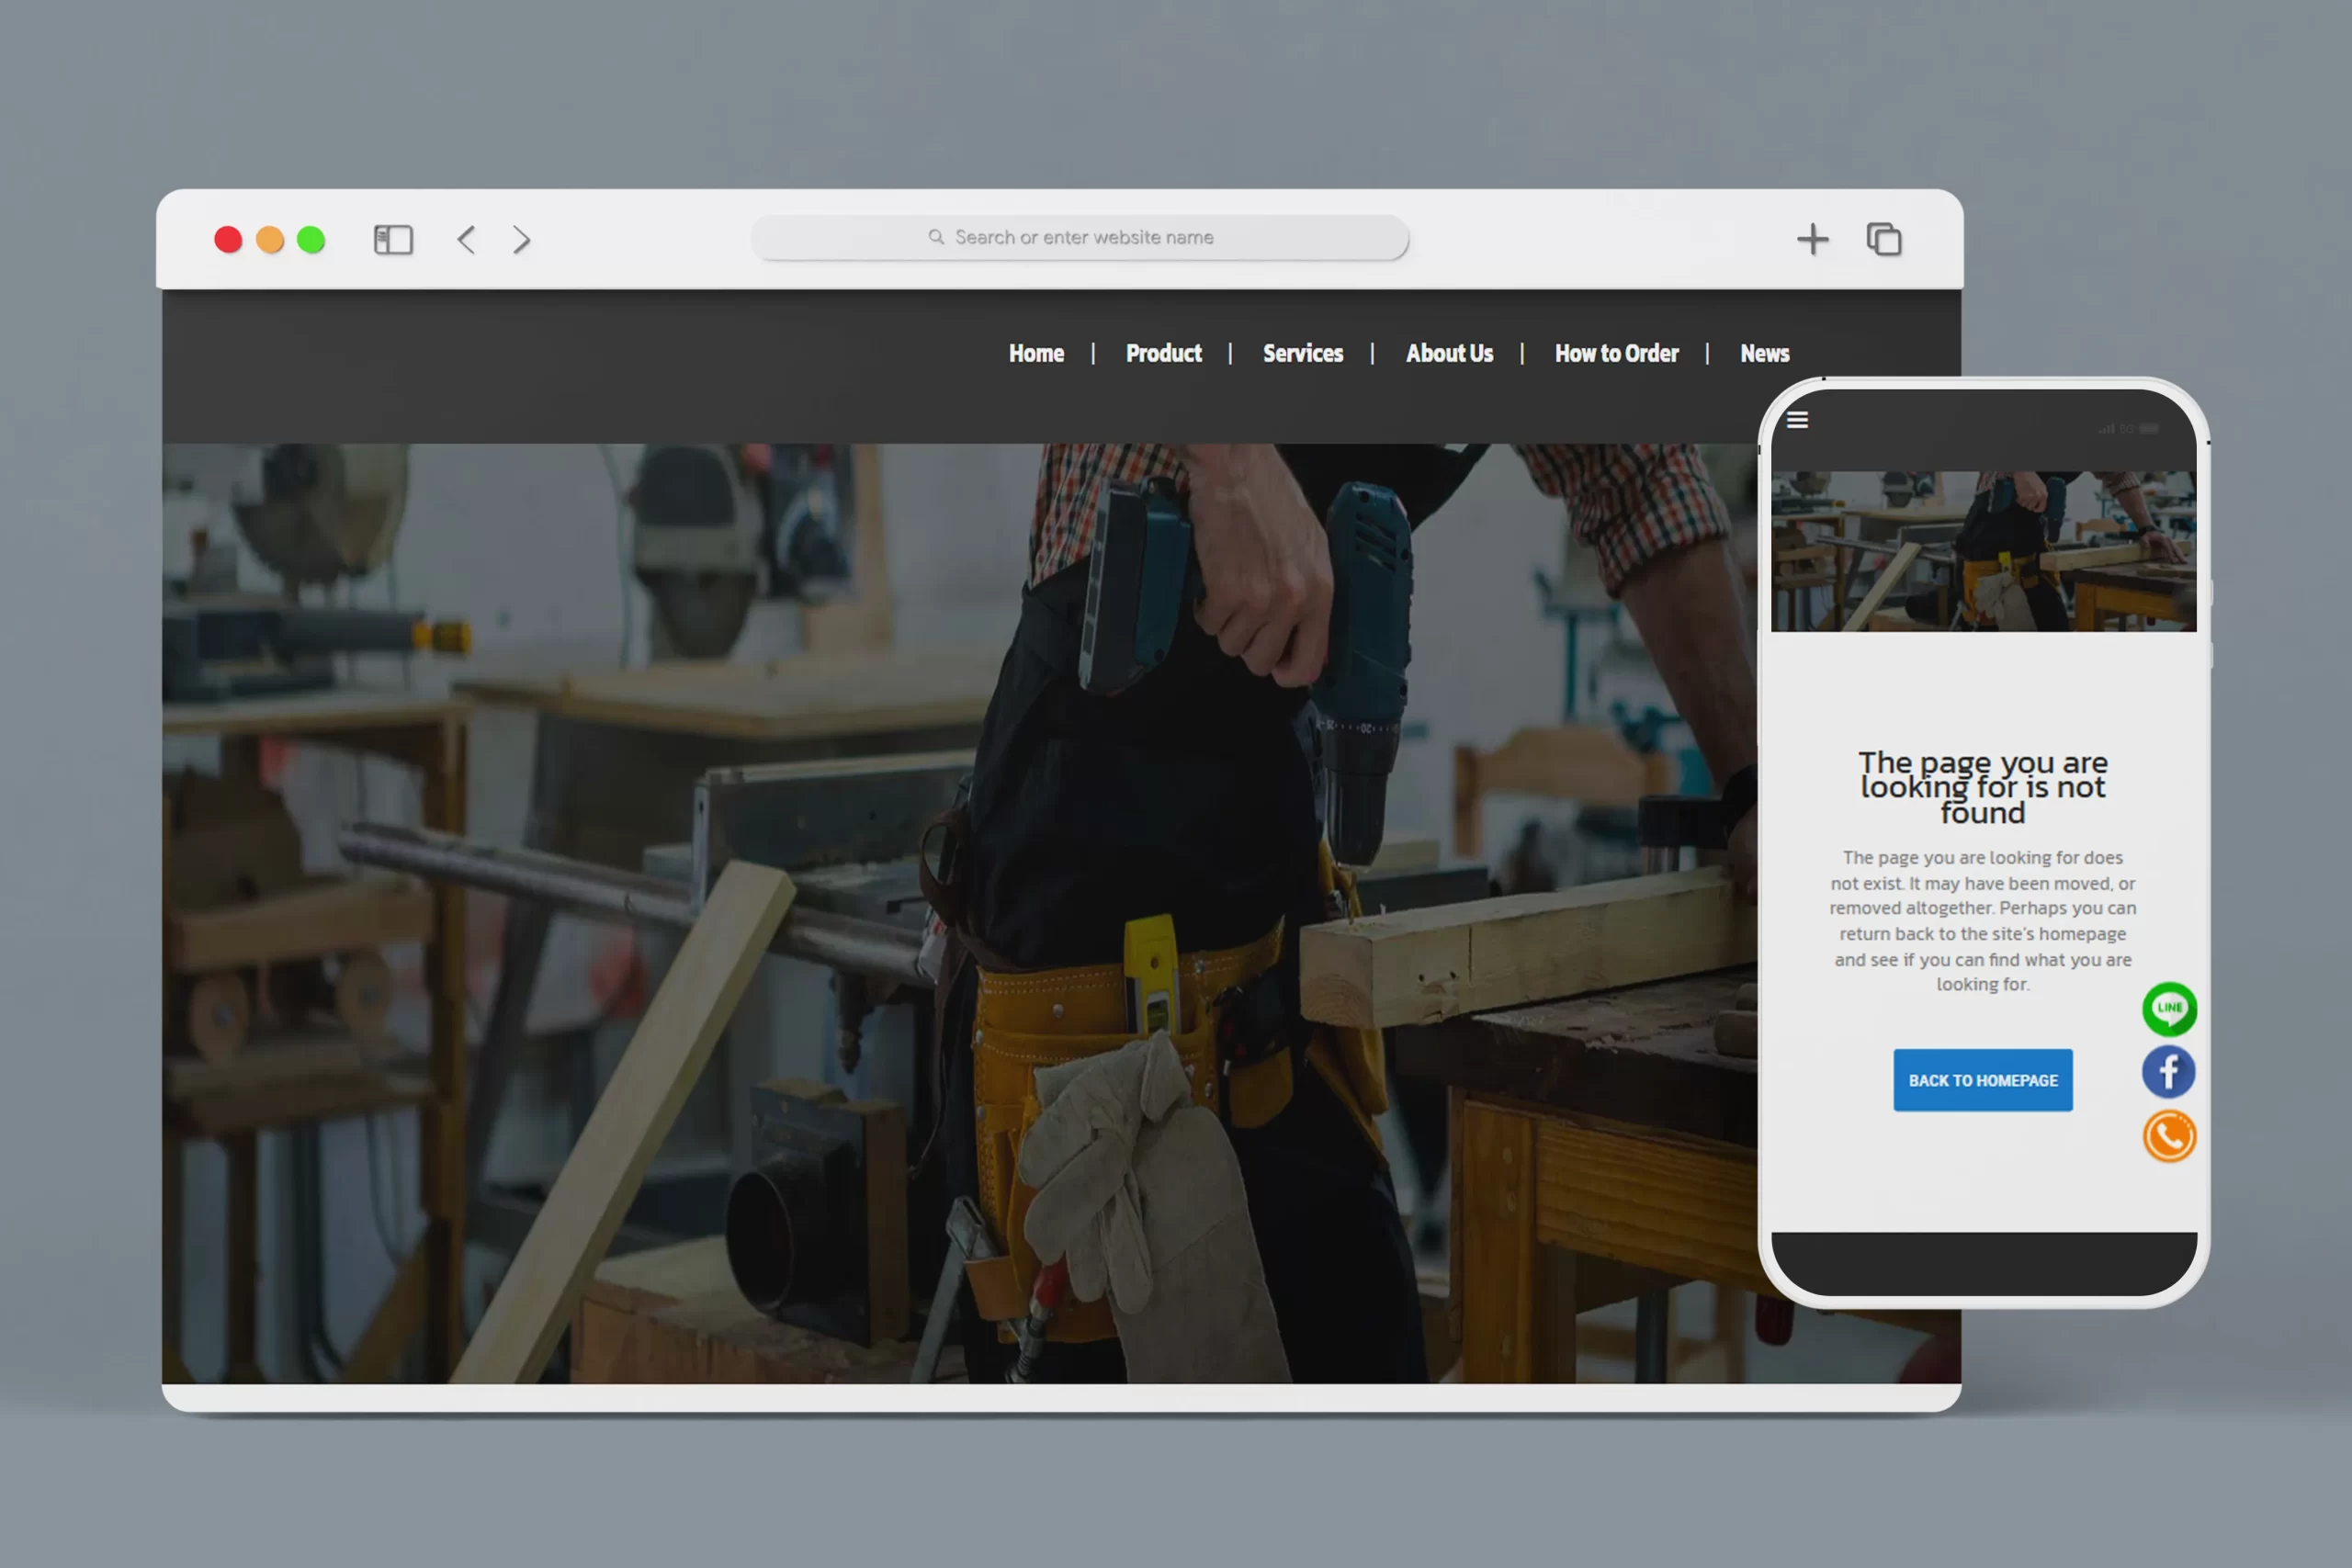Click the browser forward arrow
The image size is (2352, 1568).
click(x=521, y=240)
